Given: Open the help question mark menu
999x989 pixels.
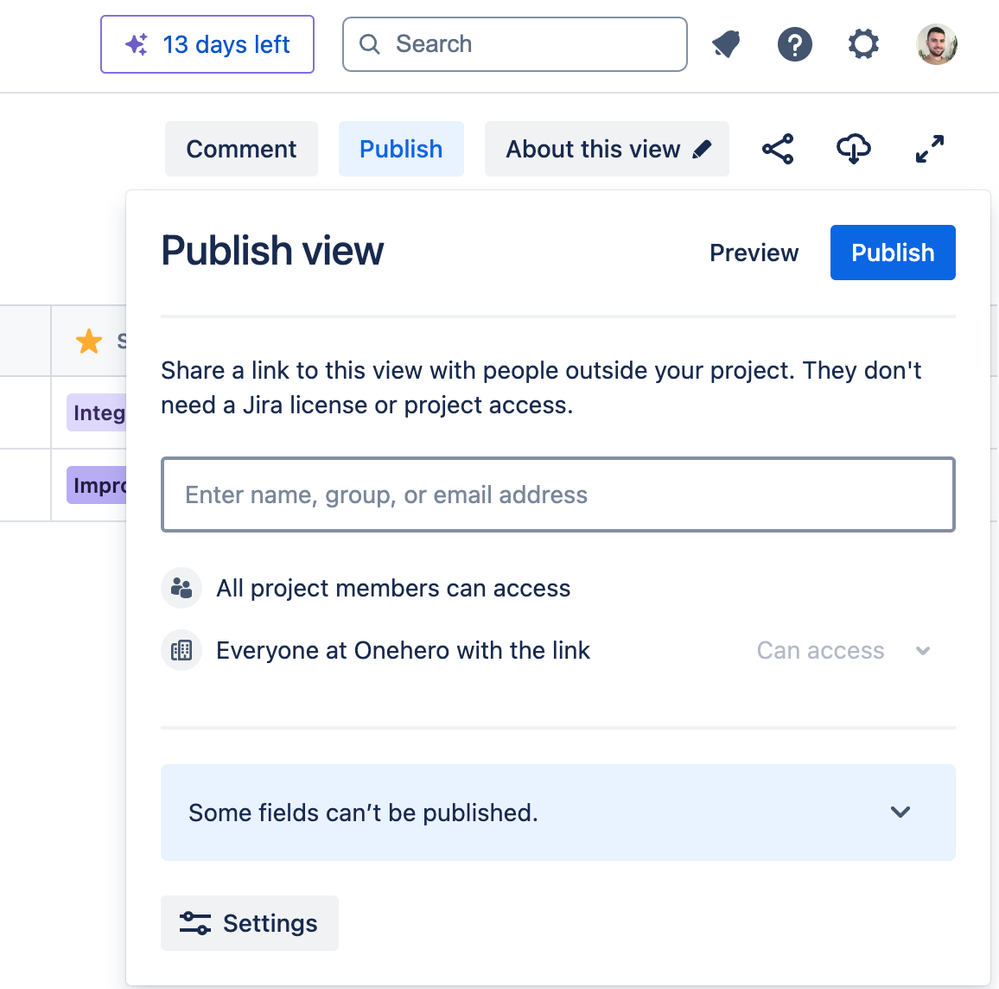Looking at the screenshot, I should (794, 44).
